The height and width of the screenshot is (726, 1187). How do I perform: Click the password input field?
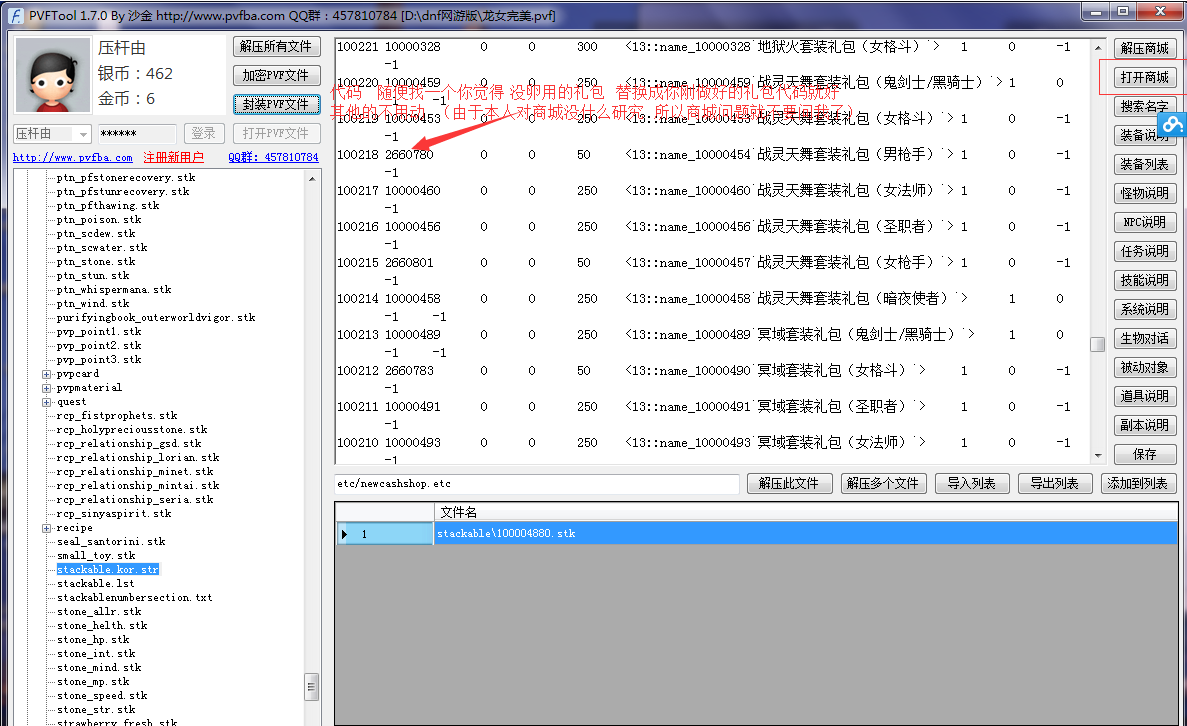coord(136,134)
